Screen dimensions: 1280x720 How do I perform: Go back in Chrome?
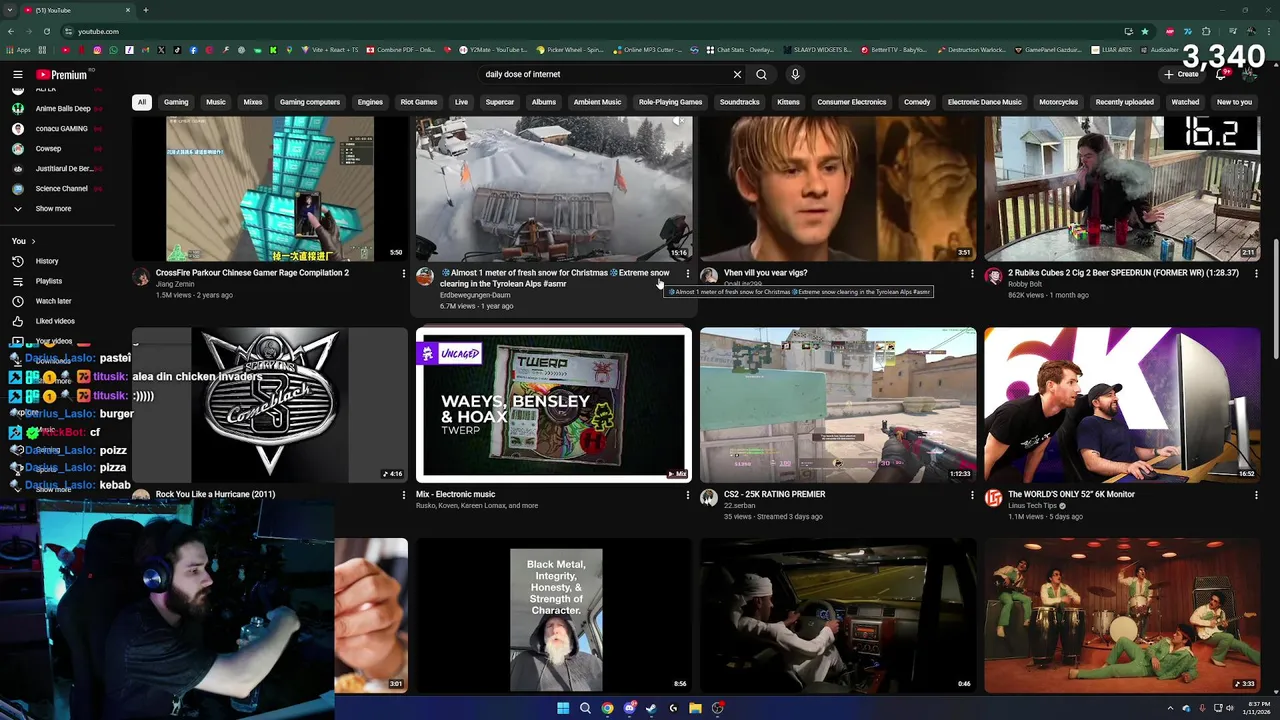10,31
